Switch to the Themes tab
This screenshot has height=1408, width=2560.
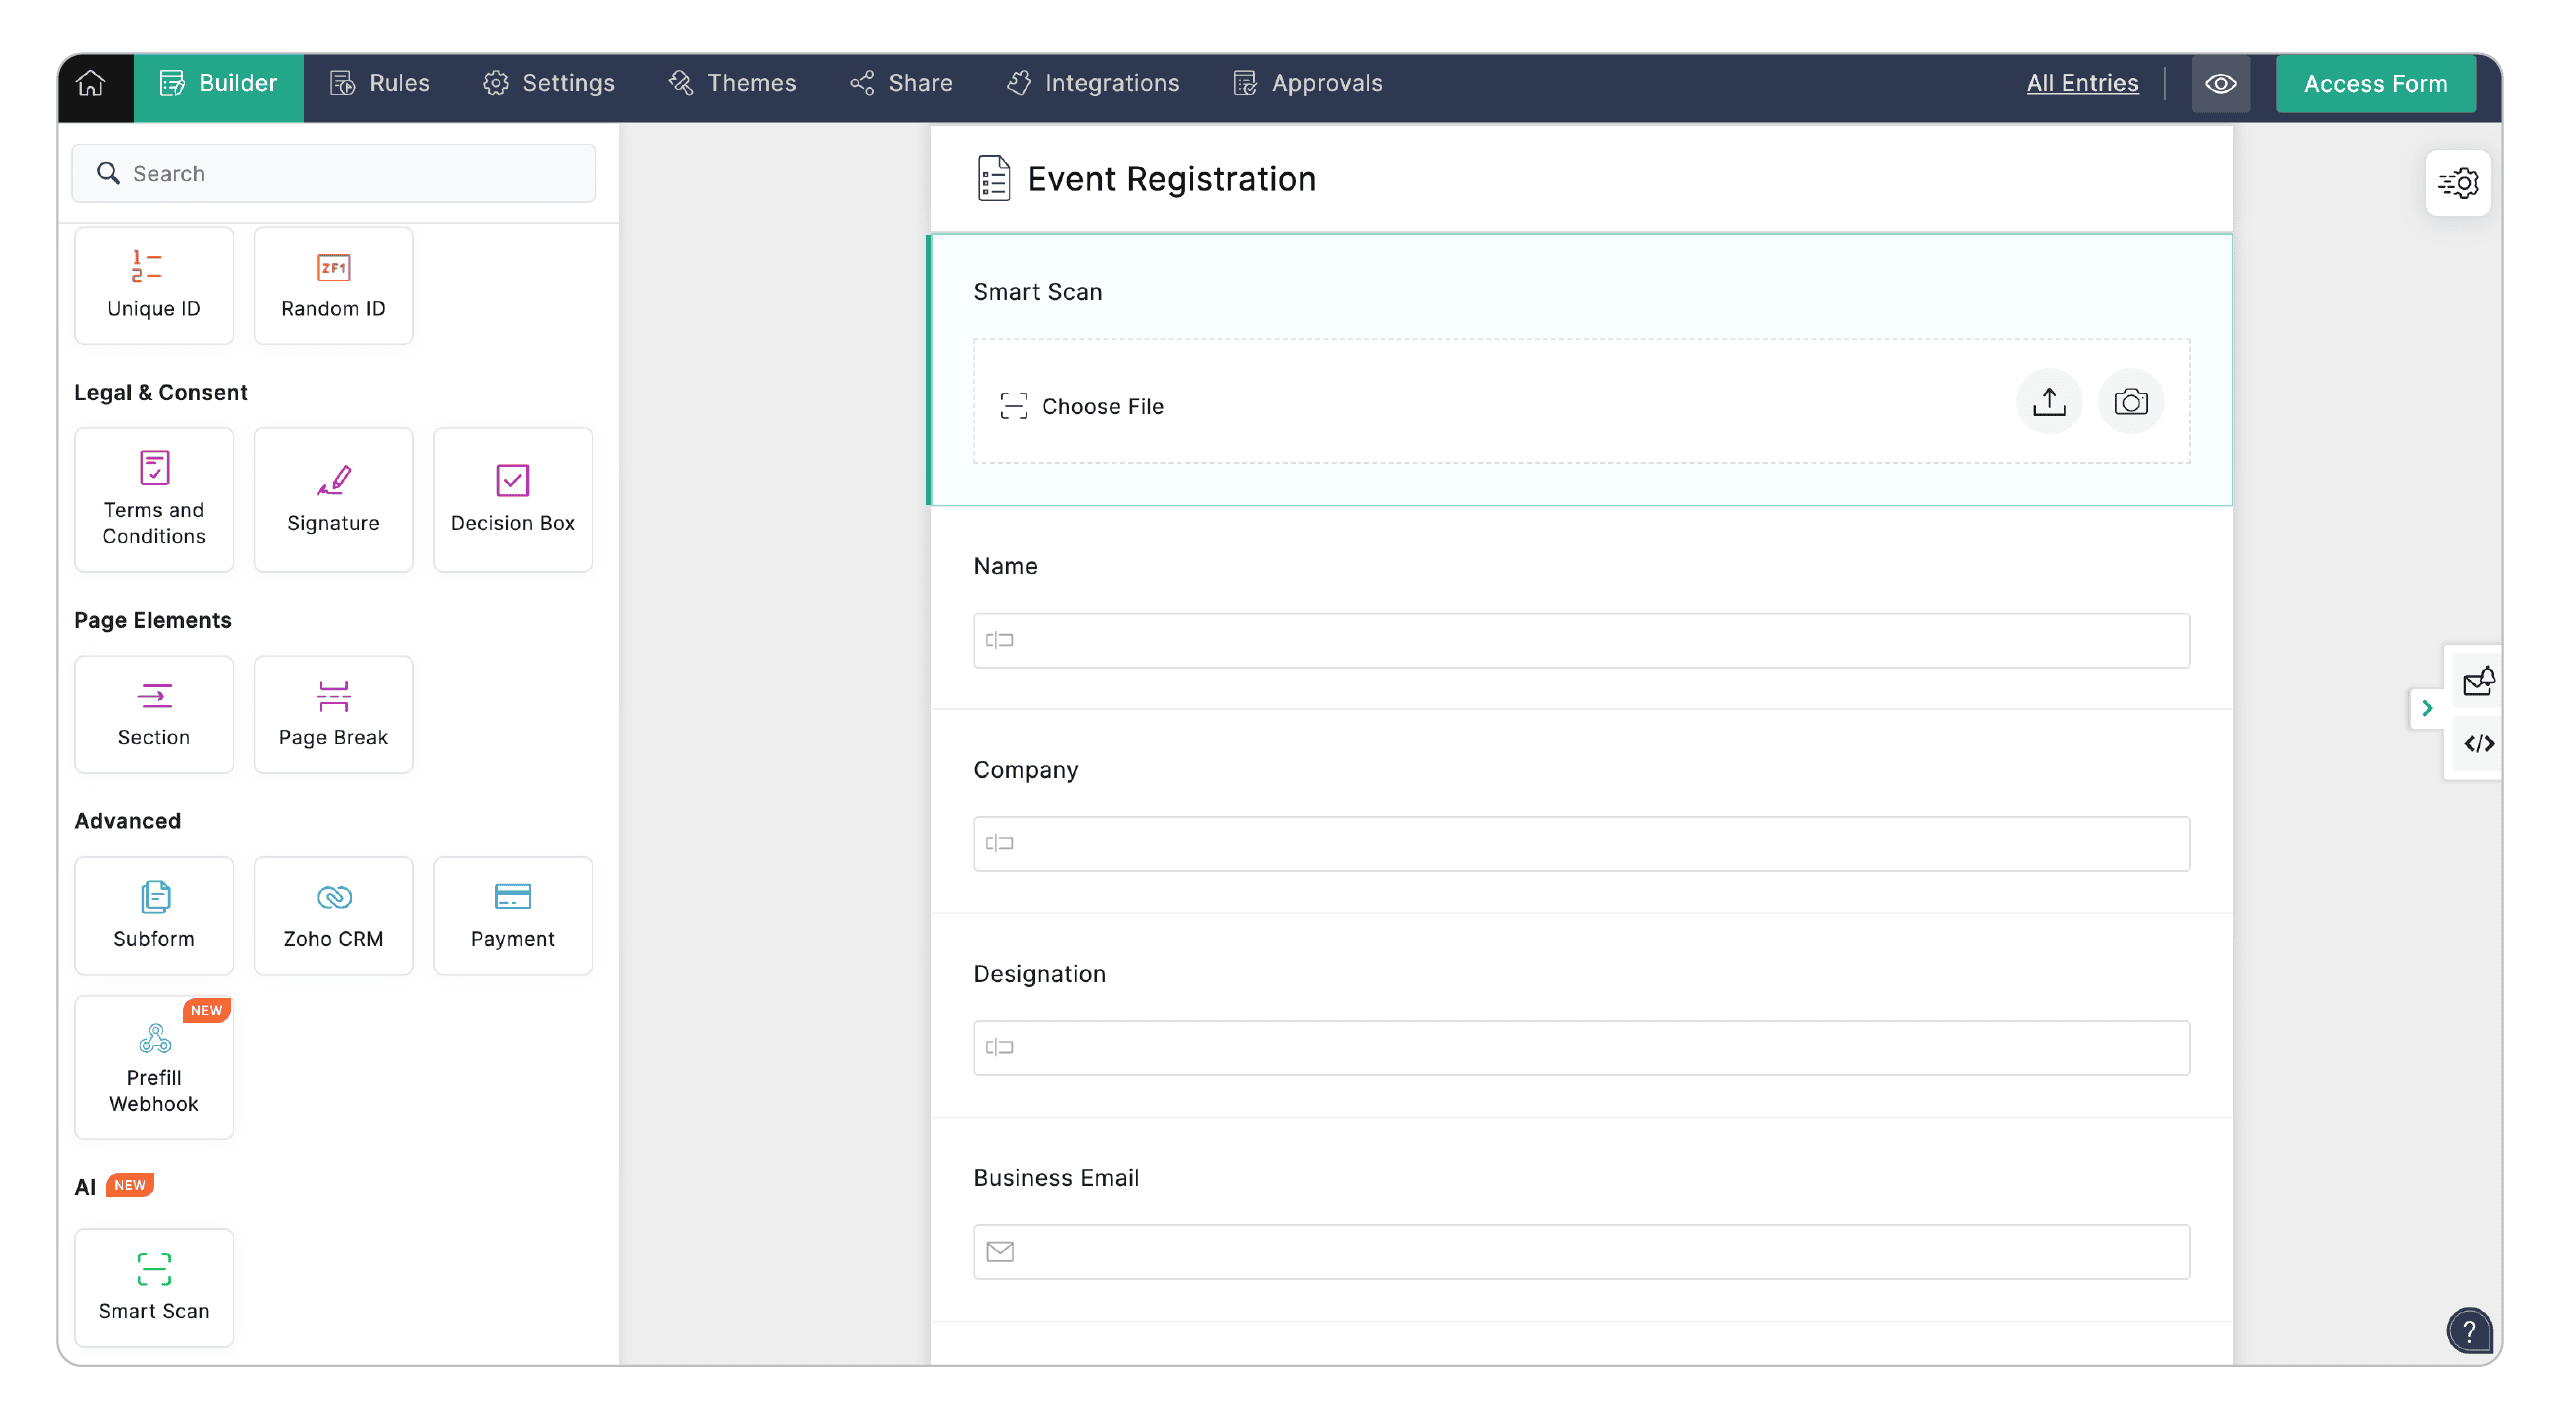[732, 84]
